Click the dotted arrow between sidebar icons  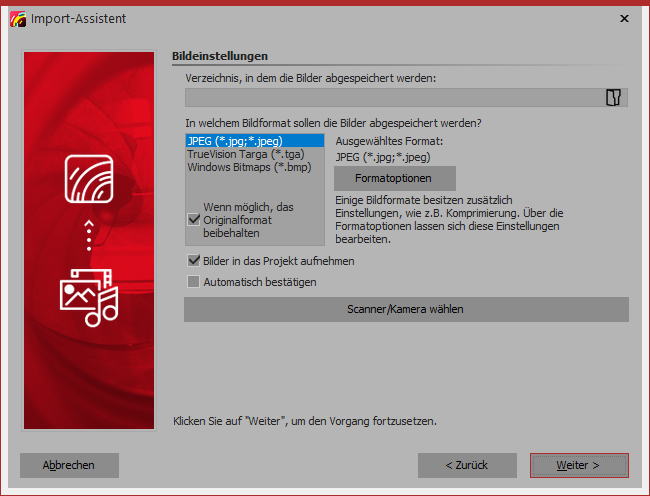pyautogui.click(x=89, y=237)
